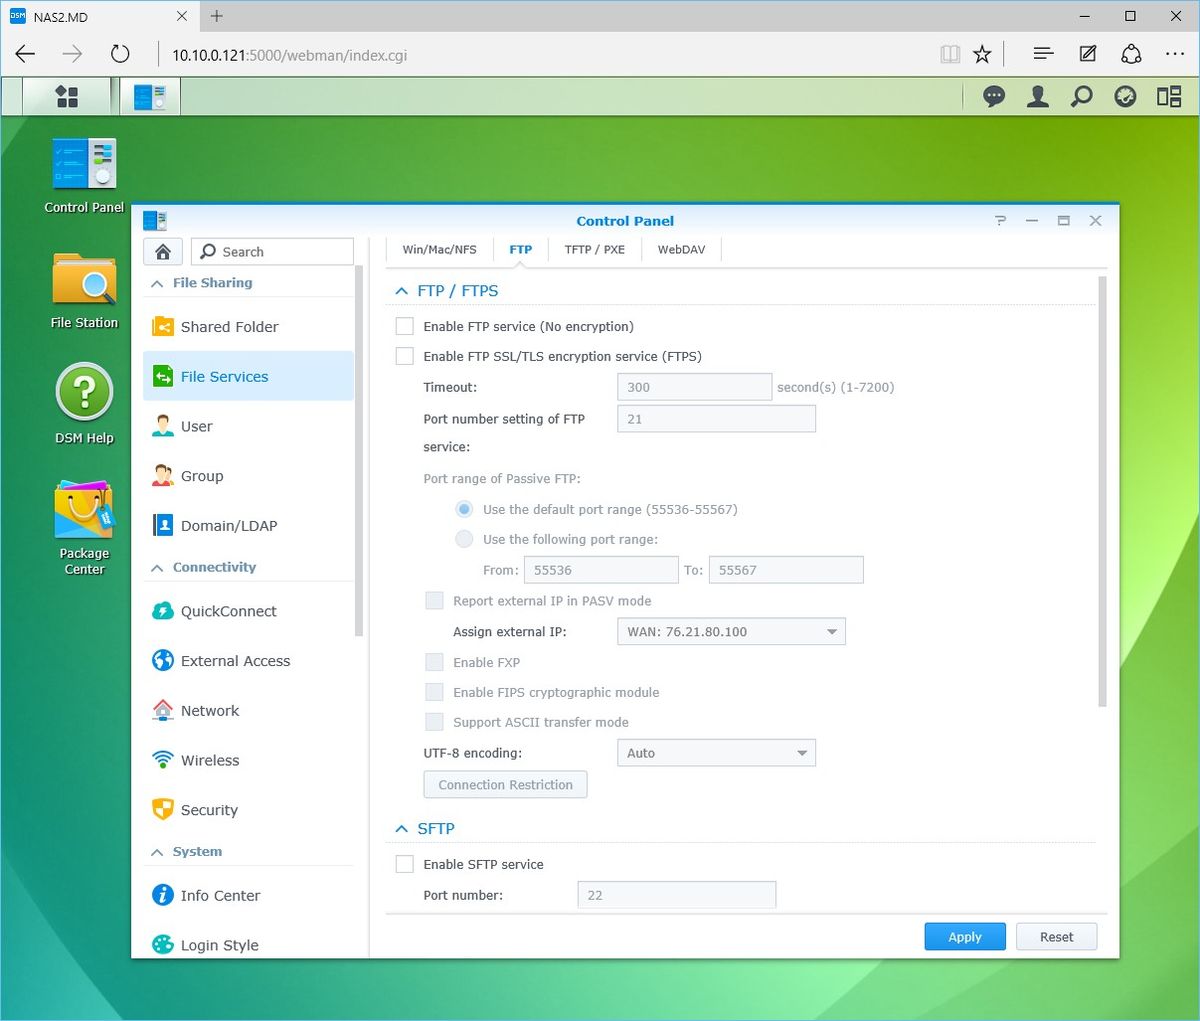Switch to Win/Mac/NFS tab
The image size is (1200, 1021).
439,249
